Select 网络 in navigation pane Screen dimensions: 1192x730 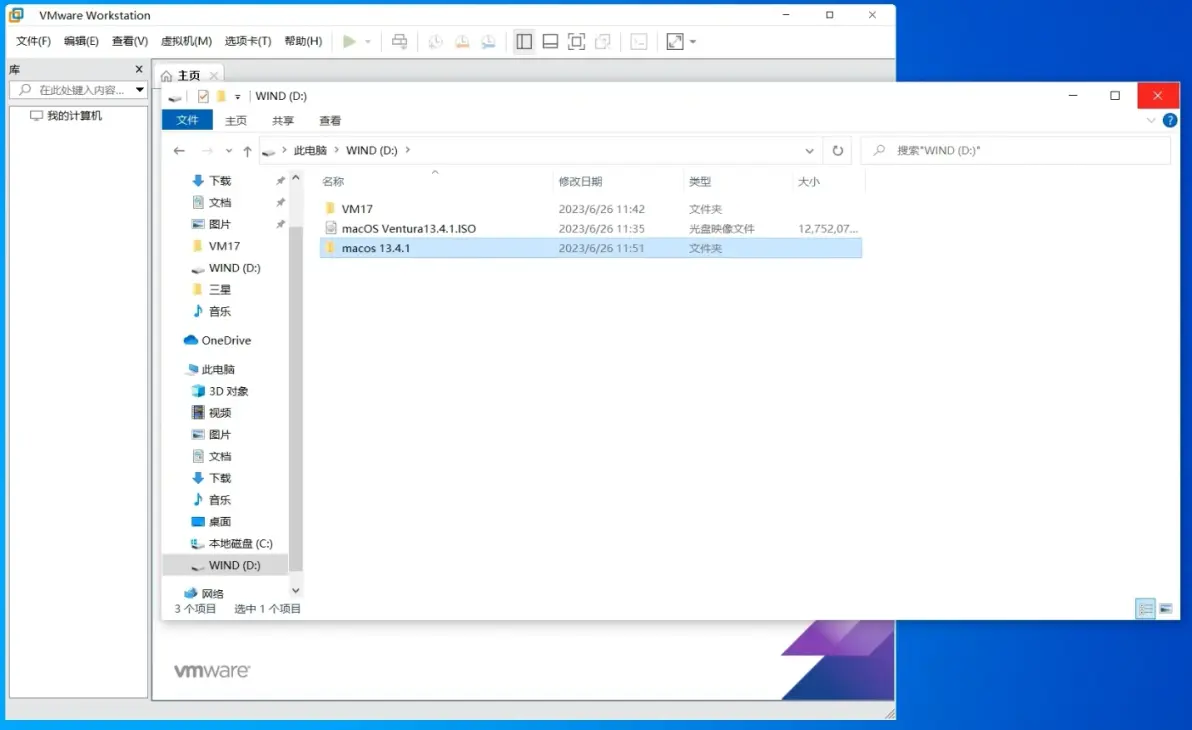coord(212,593)
